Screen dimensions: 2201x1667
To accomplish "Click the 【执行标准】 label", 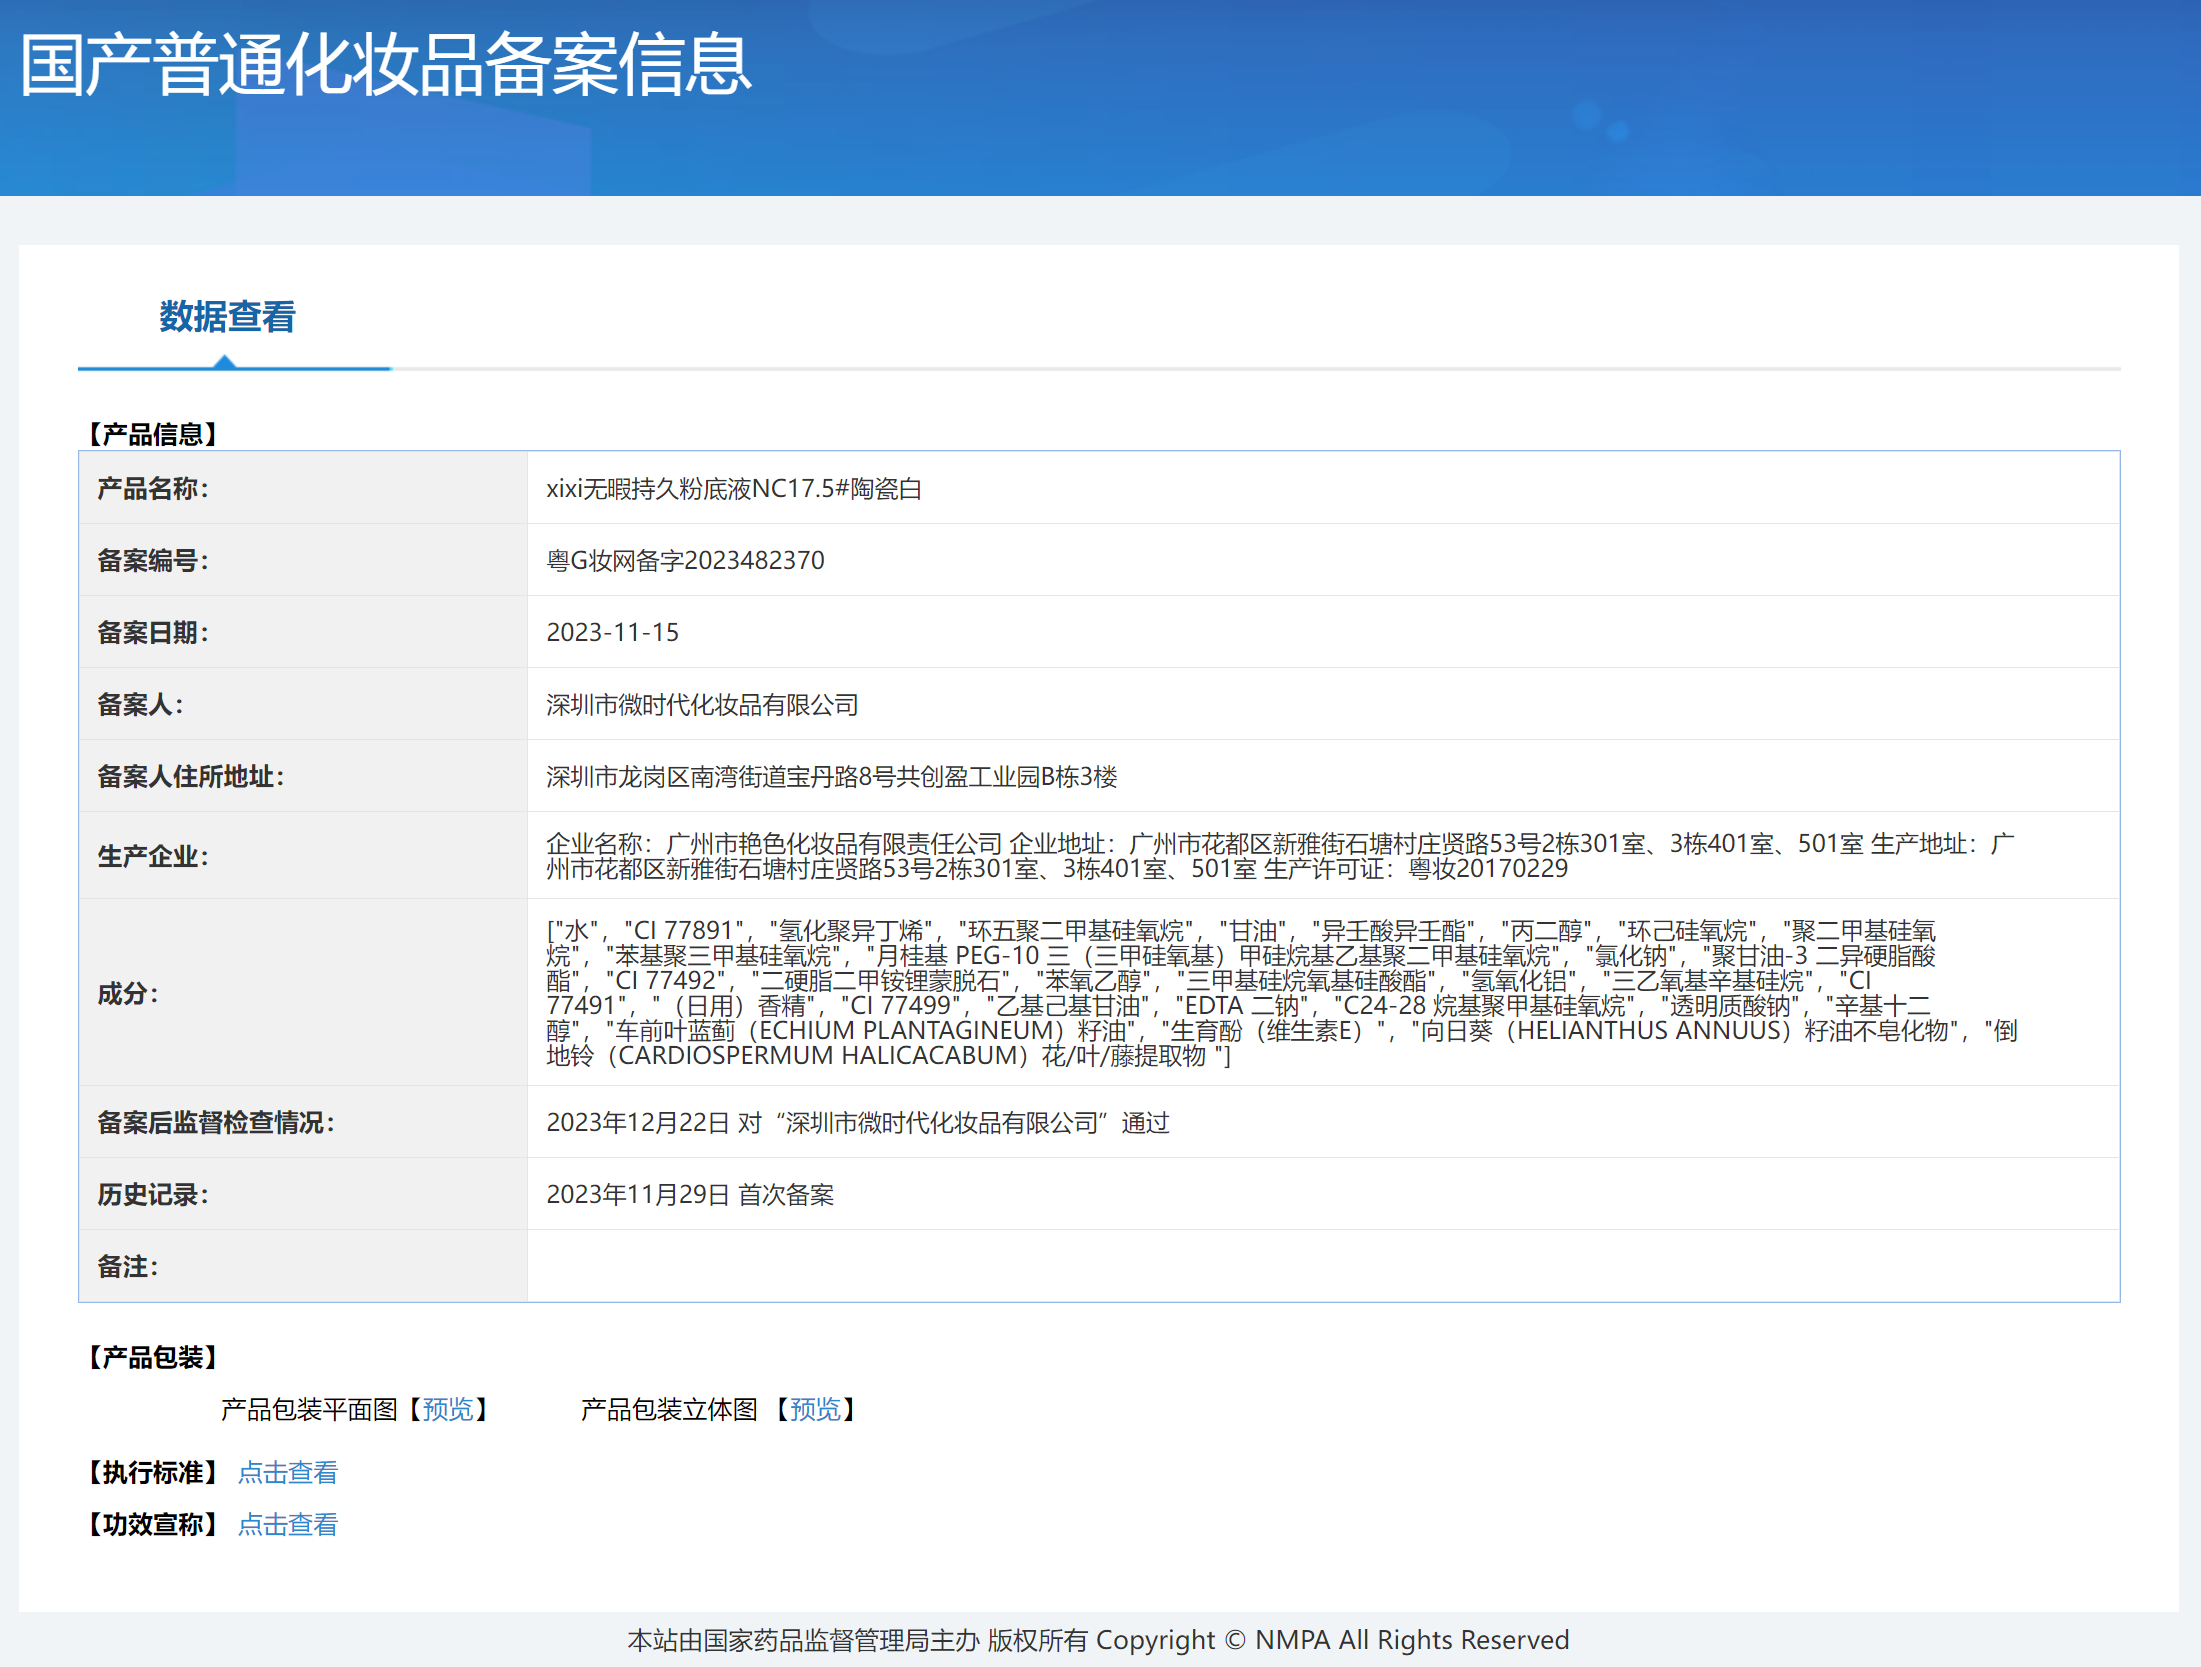I will pyautogui.click(x=152, y=1472).
